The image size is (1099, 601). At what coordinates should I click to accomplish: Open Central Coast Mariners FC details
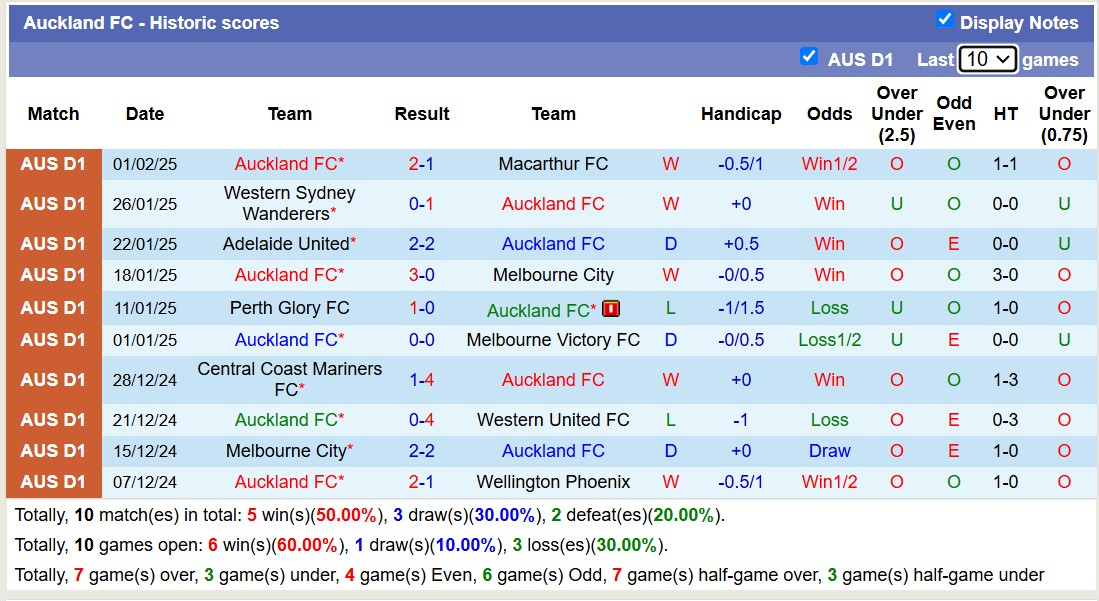[289, 380]
